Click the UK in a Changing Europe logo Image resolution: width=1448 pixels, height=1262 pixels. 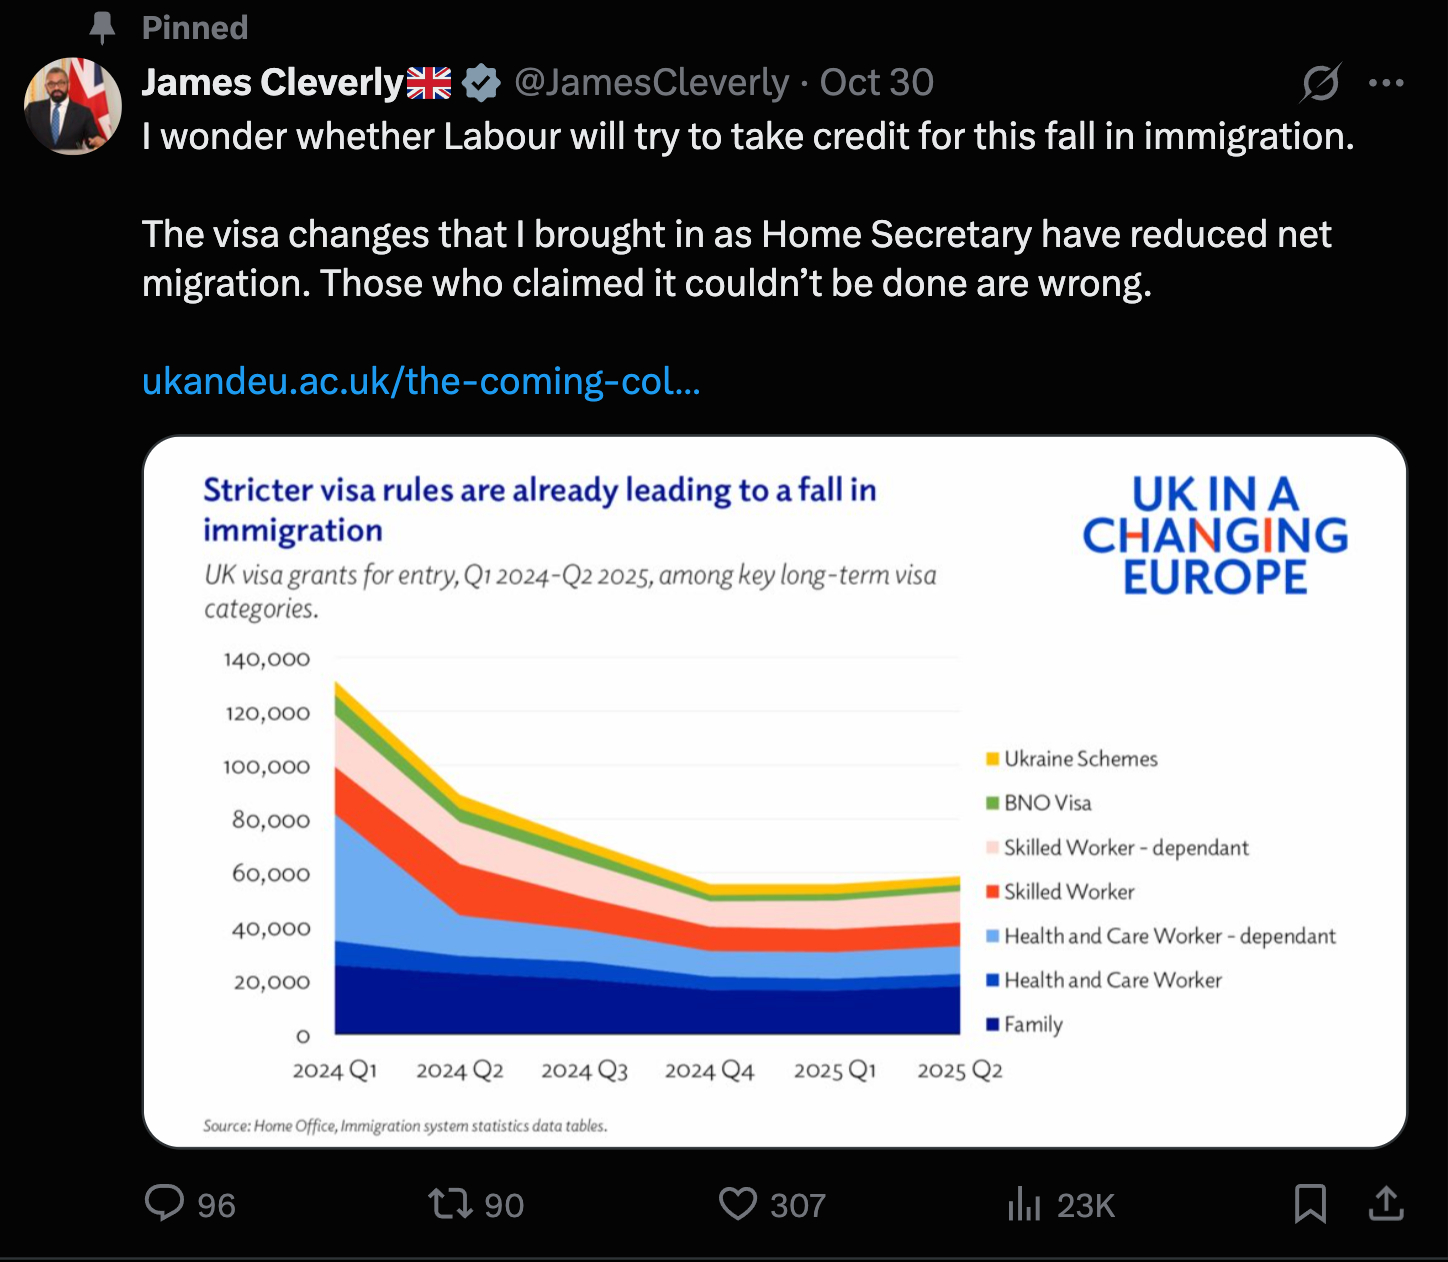click(x=1215, y=536)
